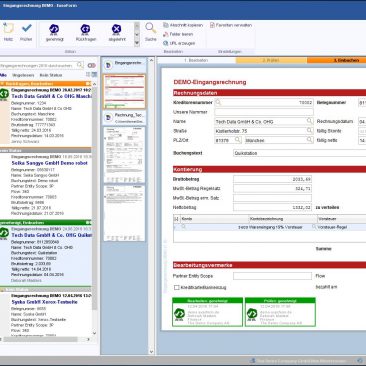
Task: Toggle select-all checkbox in Konto table header
Action: pyautogui.click(x=176, y=219)
